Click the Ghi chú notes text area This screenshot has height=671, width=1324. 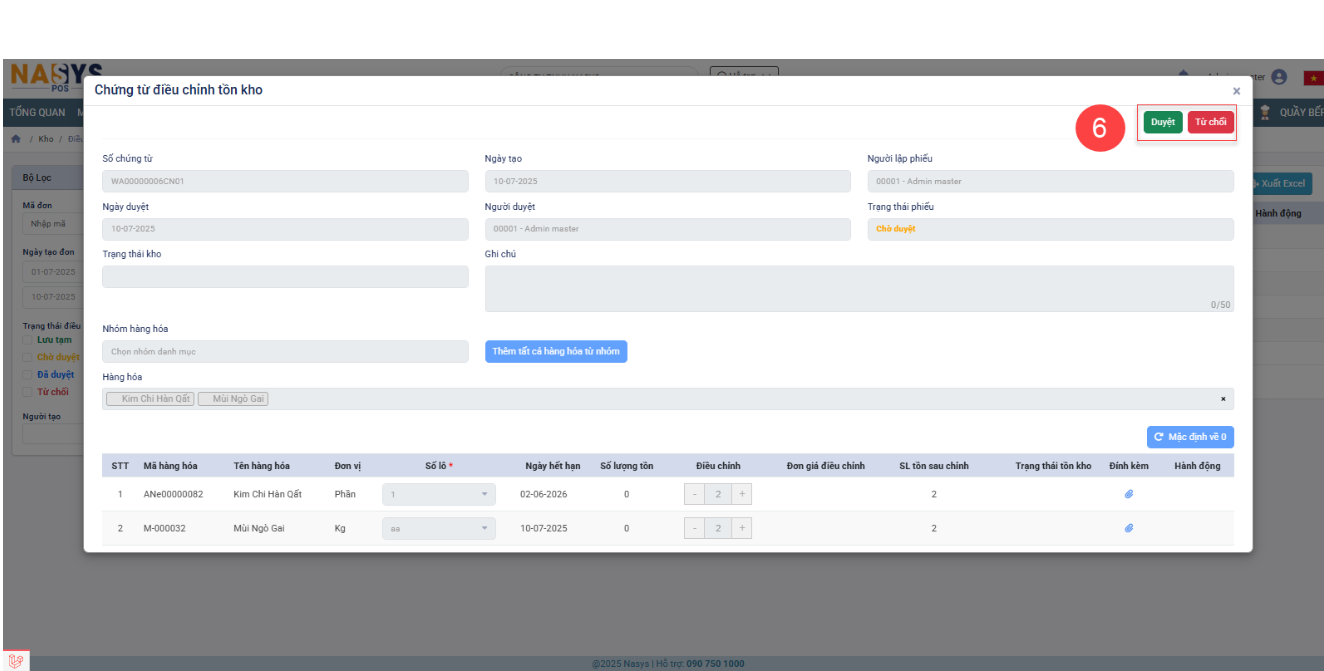858,288
